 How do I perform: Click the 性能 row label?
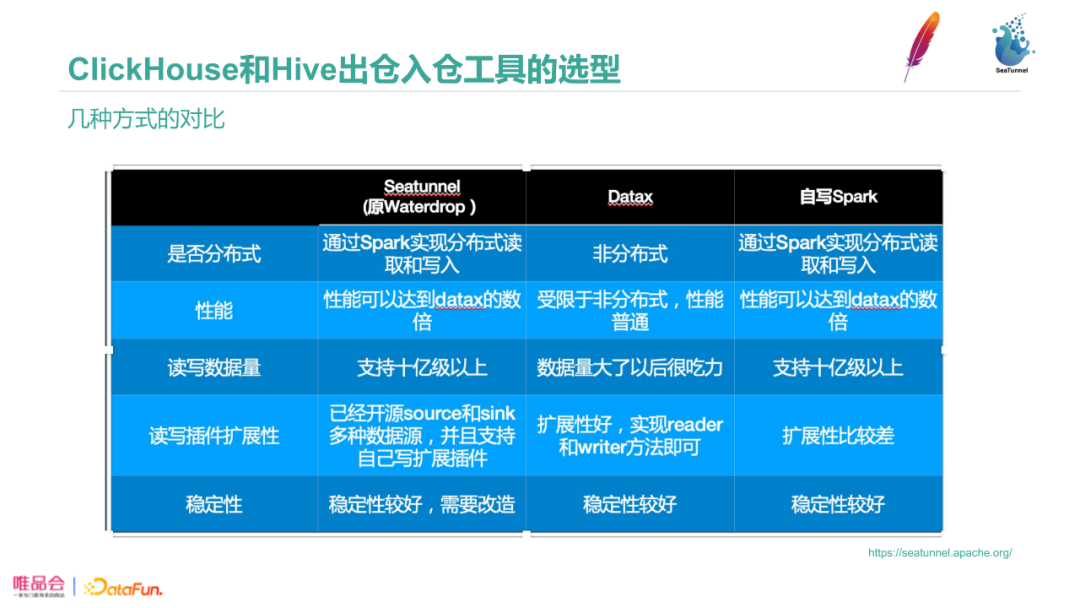[x=214, y=310]
